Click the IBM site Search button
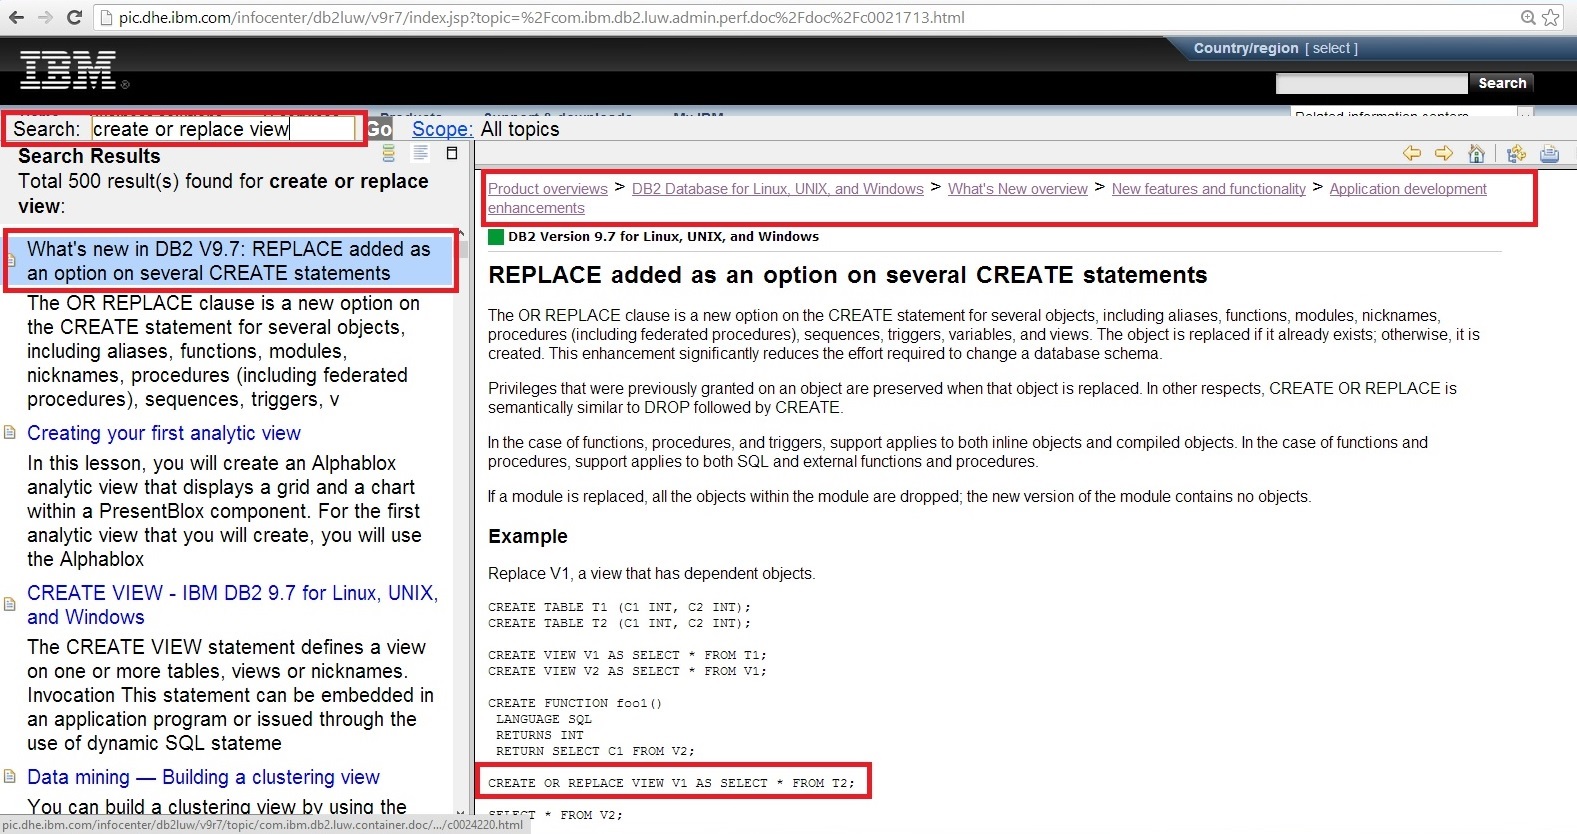 coord(1502,83)
